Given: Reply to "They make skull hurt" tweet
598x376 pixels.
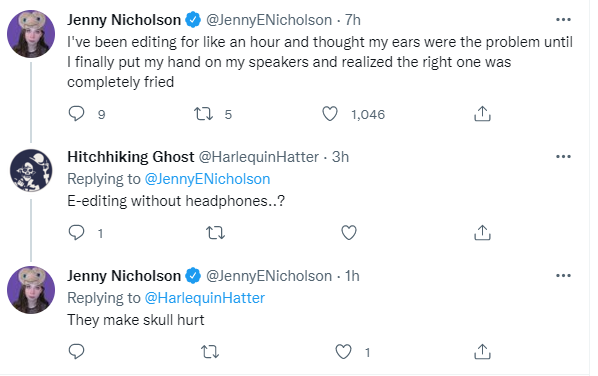Looking at the screenshot, I should [76, 352].
